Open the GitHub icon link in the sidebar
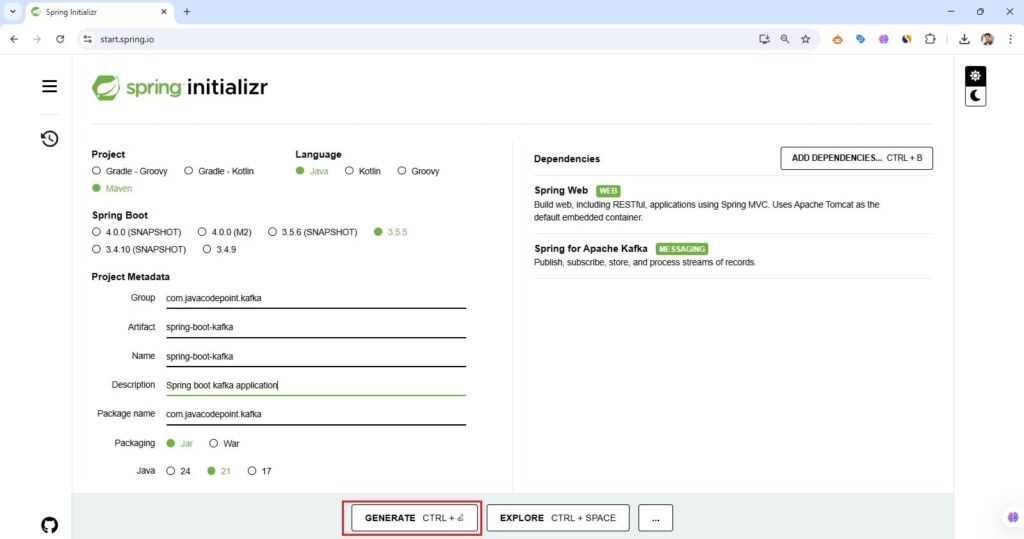1024x539 pixels. coord(49,525)
